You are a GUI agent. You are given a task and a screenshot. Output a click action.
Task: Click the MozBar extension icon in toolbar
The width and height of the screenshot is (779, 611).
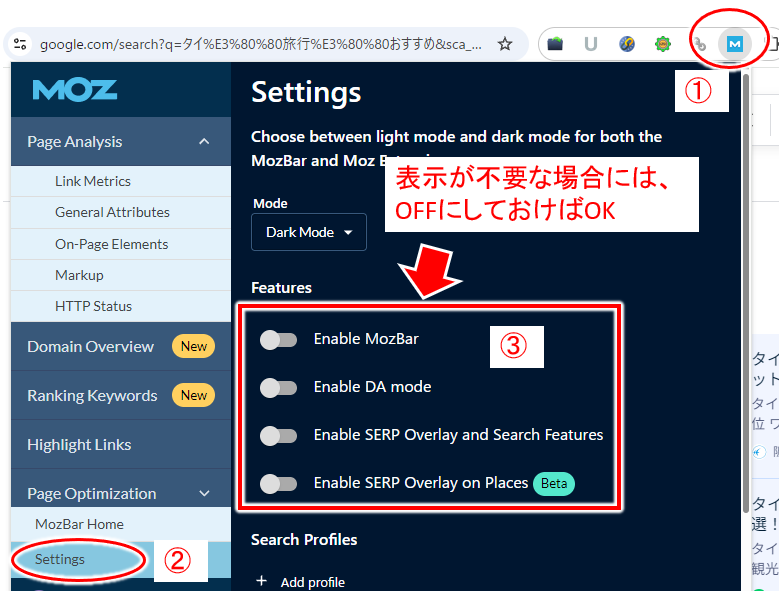(734, 44)
